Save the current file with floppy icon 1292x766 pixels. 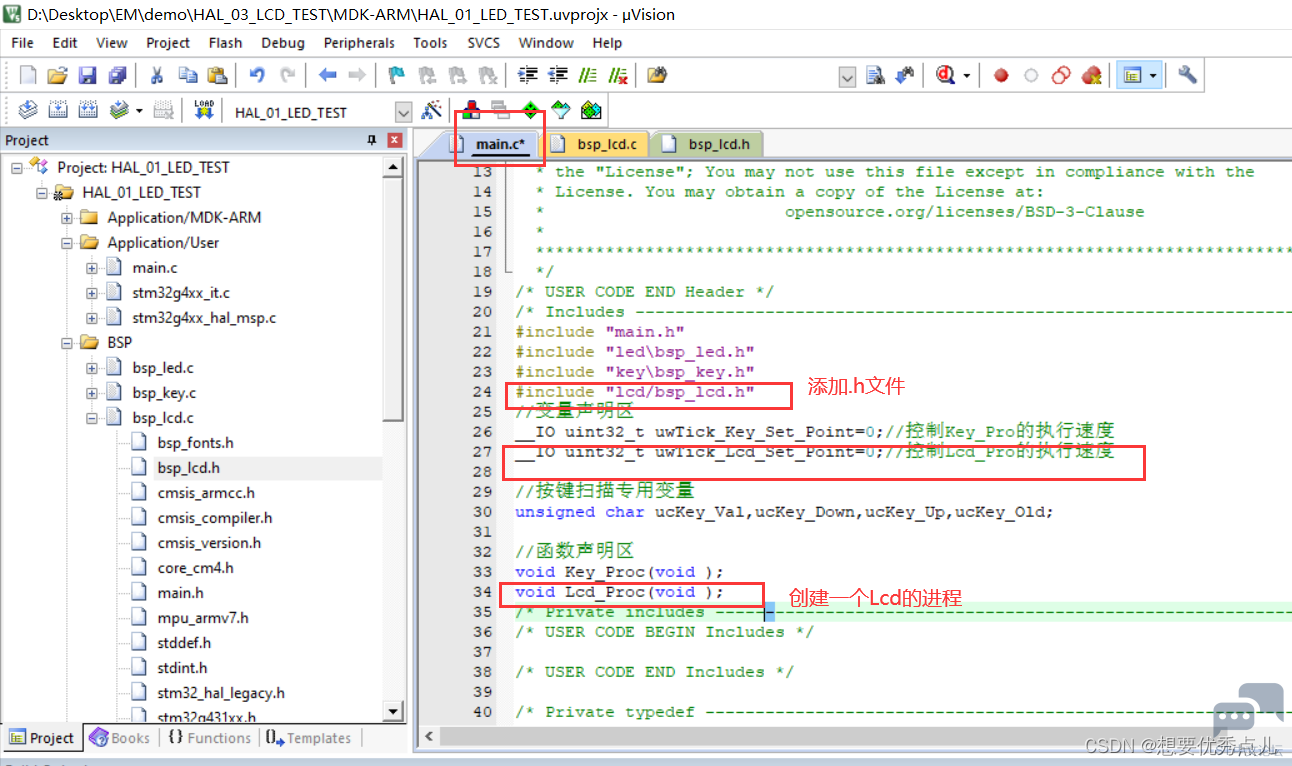click(87, 75)
